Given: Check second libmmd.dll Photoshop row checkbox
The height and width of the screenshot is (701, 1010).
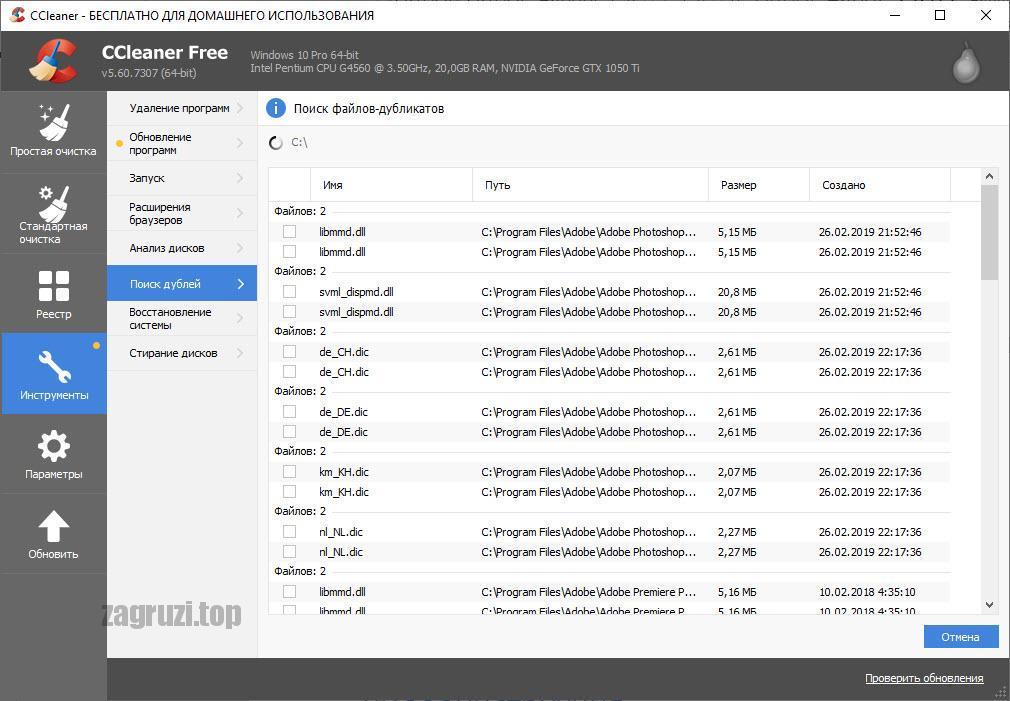Looking at the screenshot, I should click(289, 252).
